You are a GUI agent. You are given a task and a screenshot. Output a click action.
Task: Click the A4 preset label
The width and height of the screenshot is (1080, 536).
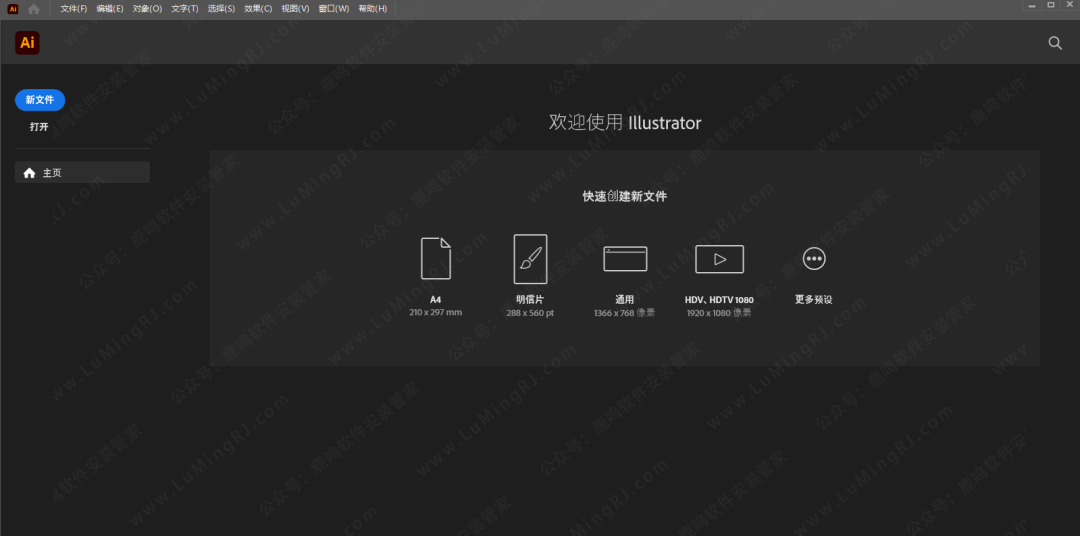pyautogui.click(x=435, y=300)
